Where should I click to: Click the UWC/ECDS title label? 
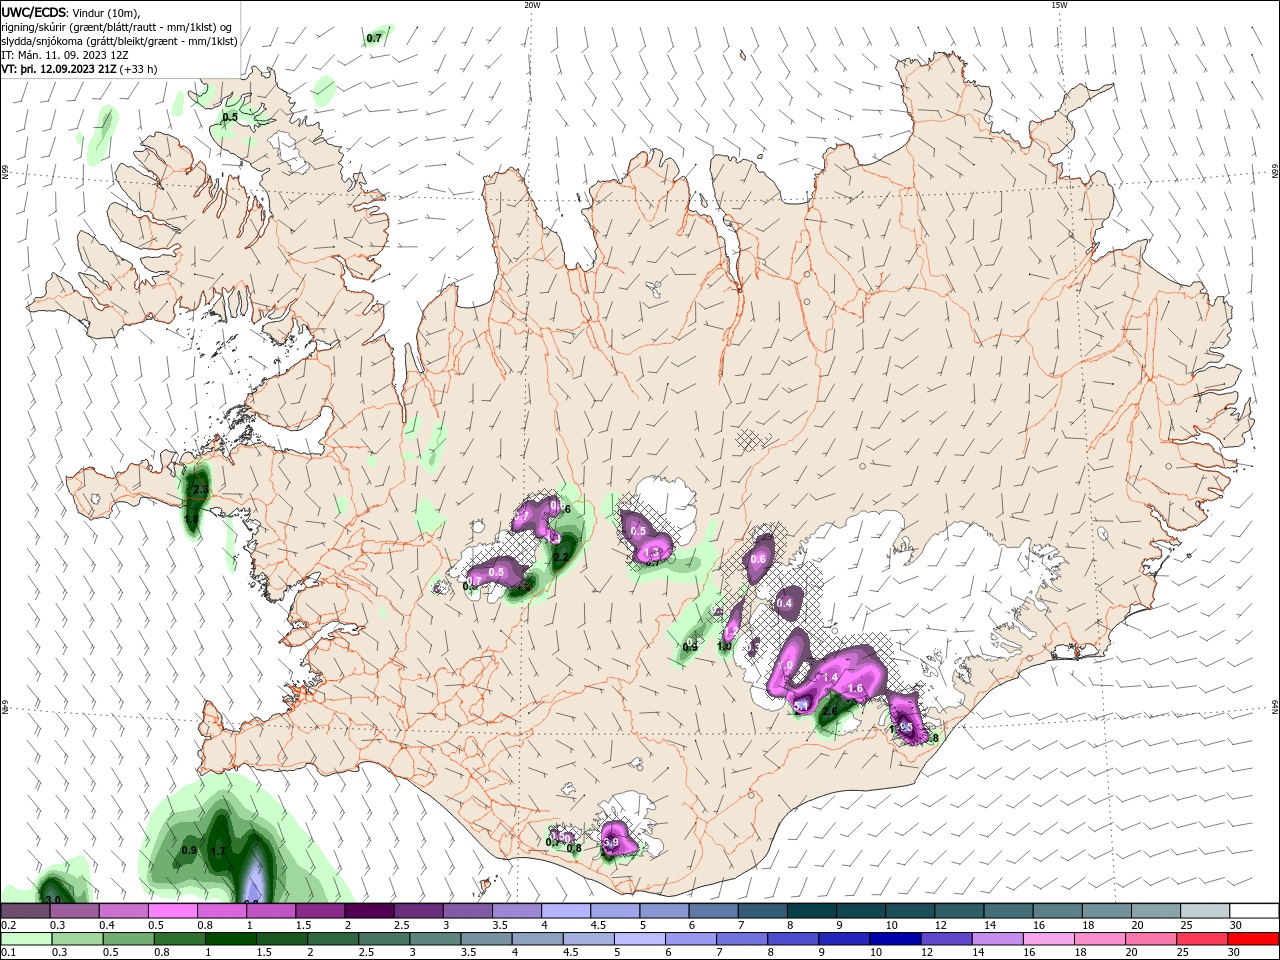coord(35,12)
